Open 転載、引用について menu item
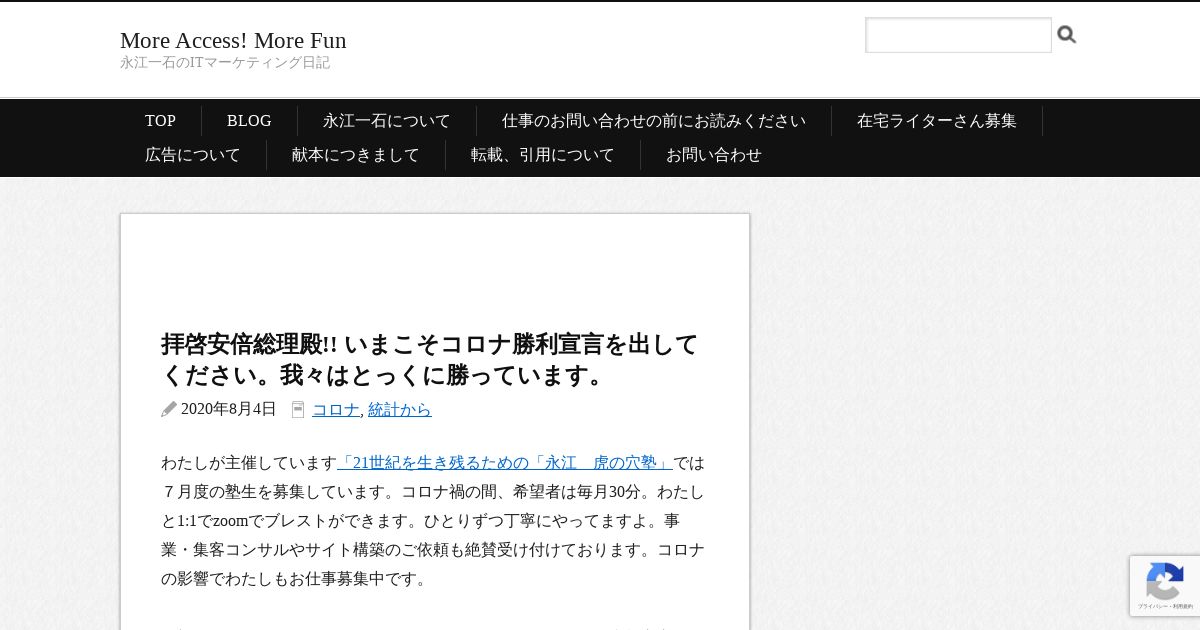The image size is (1200, 630). [542, 155]
